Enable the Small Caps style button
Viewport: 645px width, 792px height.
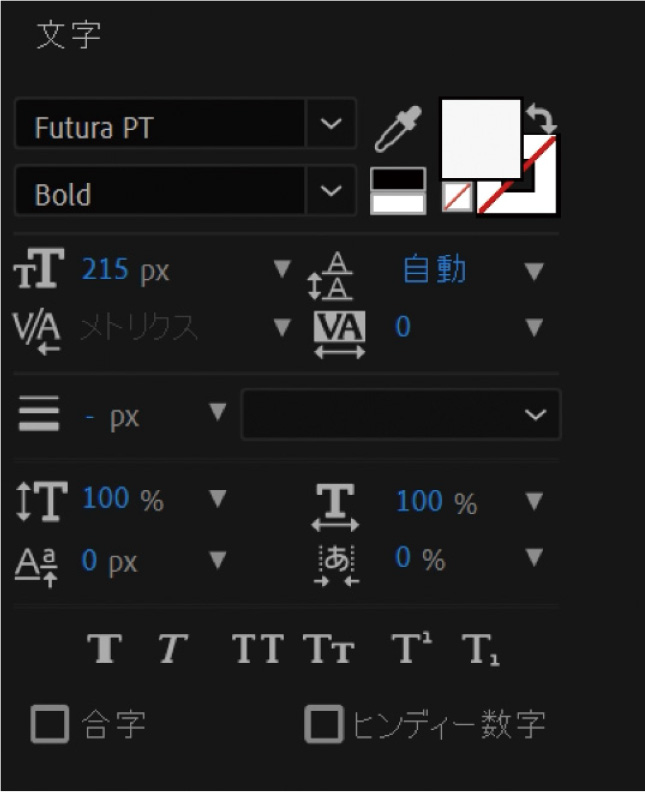pyautogui.click(x=329, y=649)
